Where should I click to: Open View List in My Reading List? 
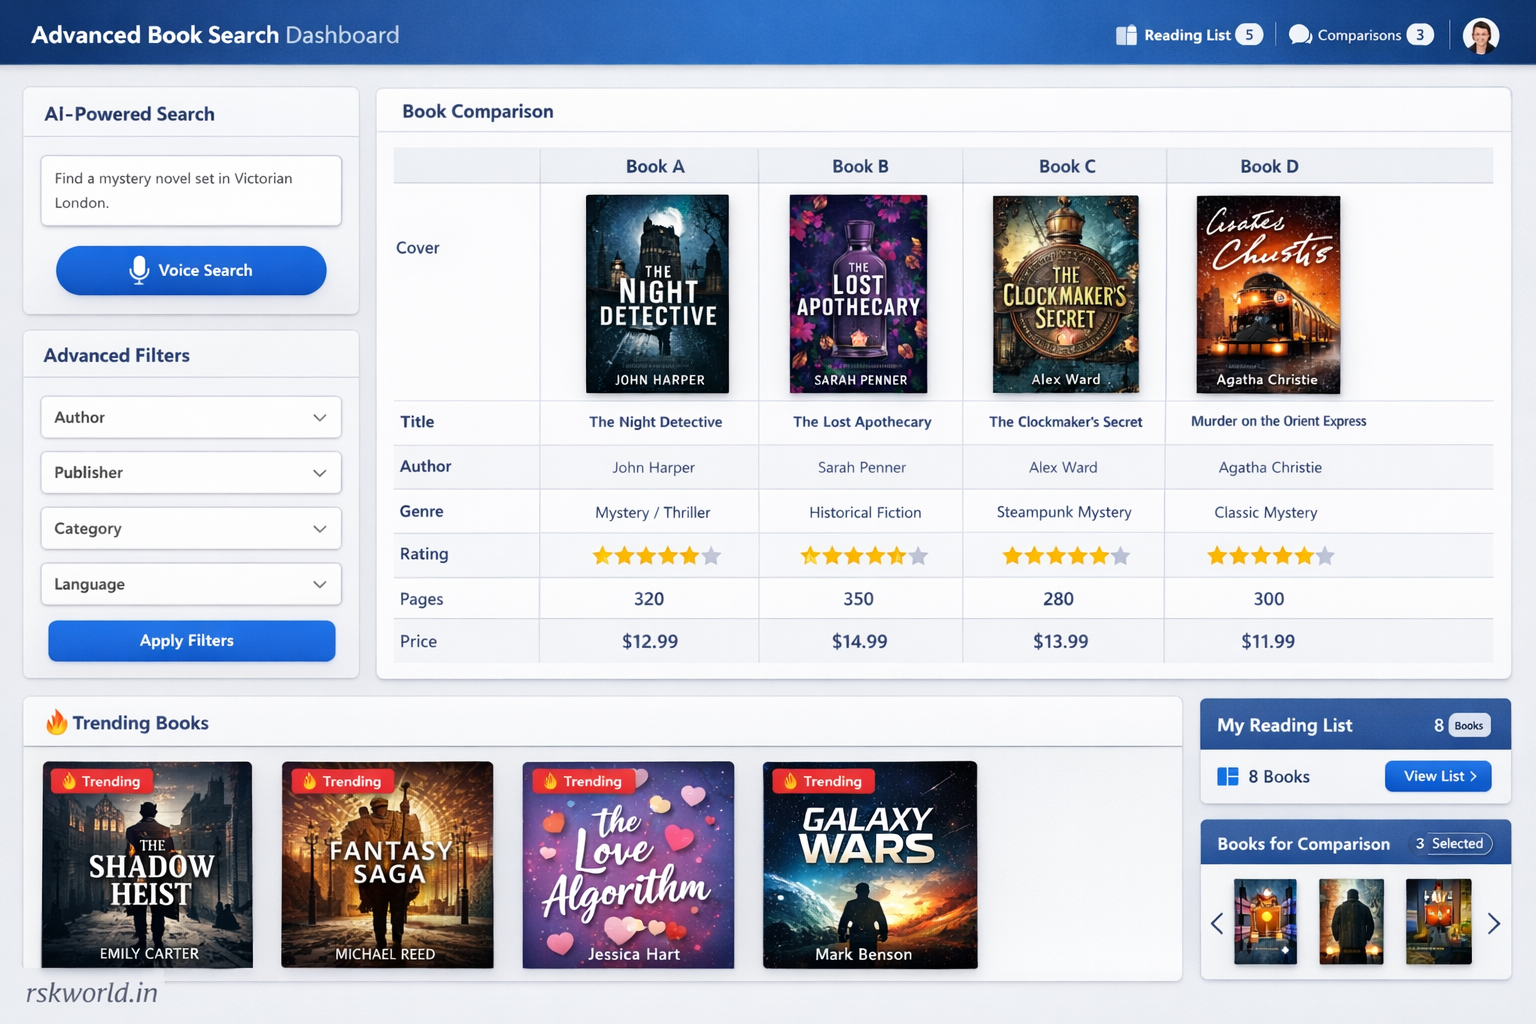point(1438,776)
